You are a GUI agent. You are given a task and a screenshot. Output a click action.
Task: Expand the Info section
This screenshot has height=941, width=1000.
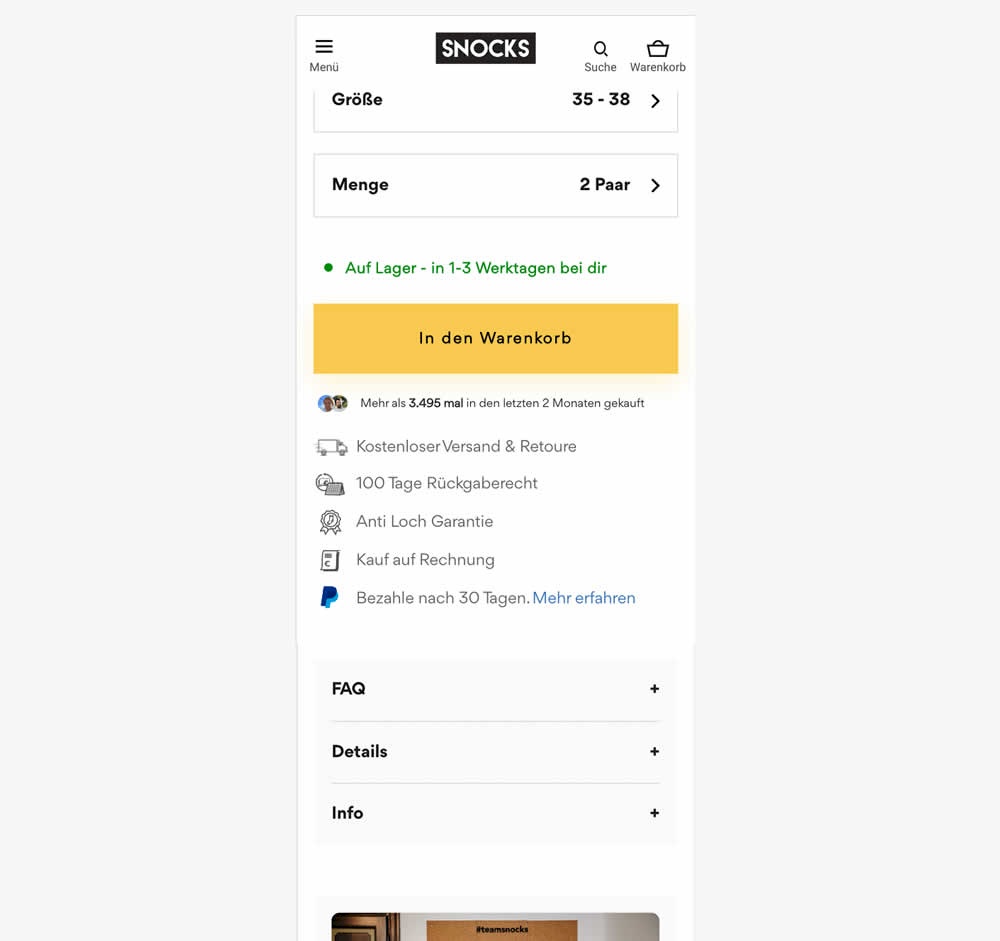(x=495, y=813)
